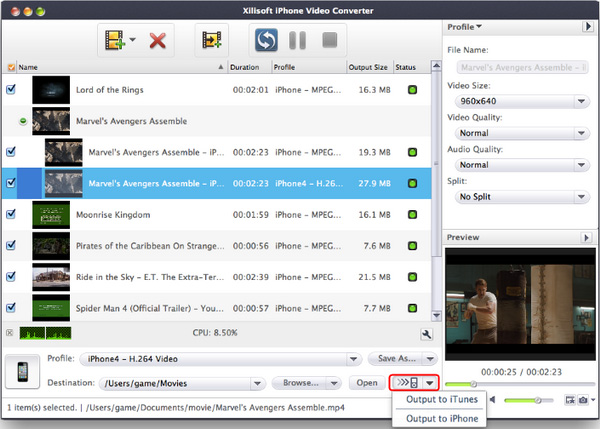
Task: Open the Split No Split dropdown
Action: (522, 197)
